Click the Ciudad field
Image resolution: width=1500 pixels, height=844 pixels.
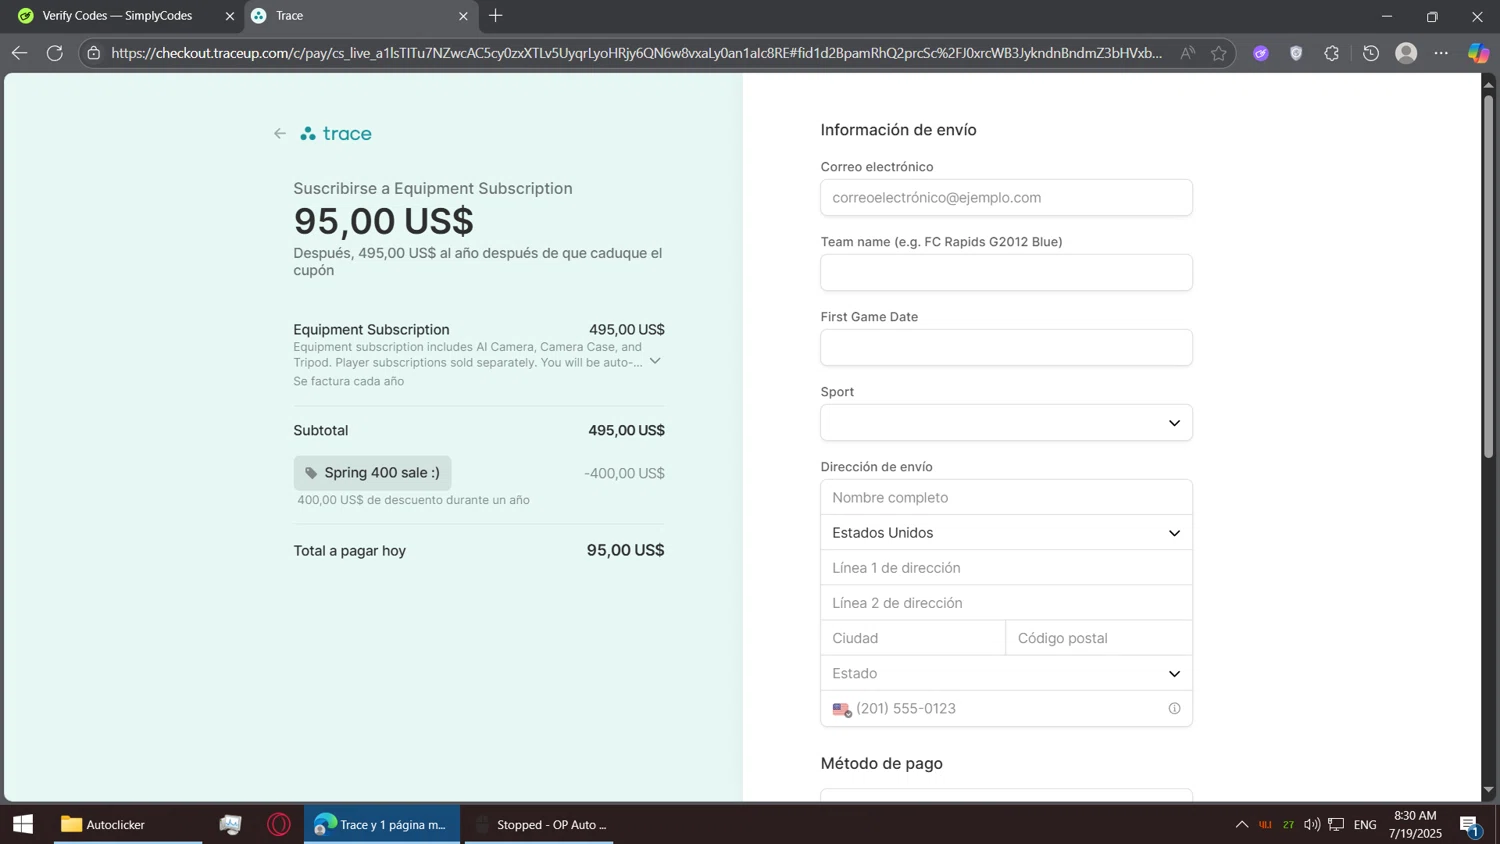tap(913, 638)
